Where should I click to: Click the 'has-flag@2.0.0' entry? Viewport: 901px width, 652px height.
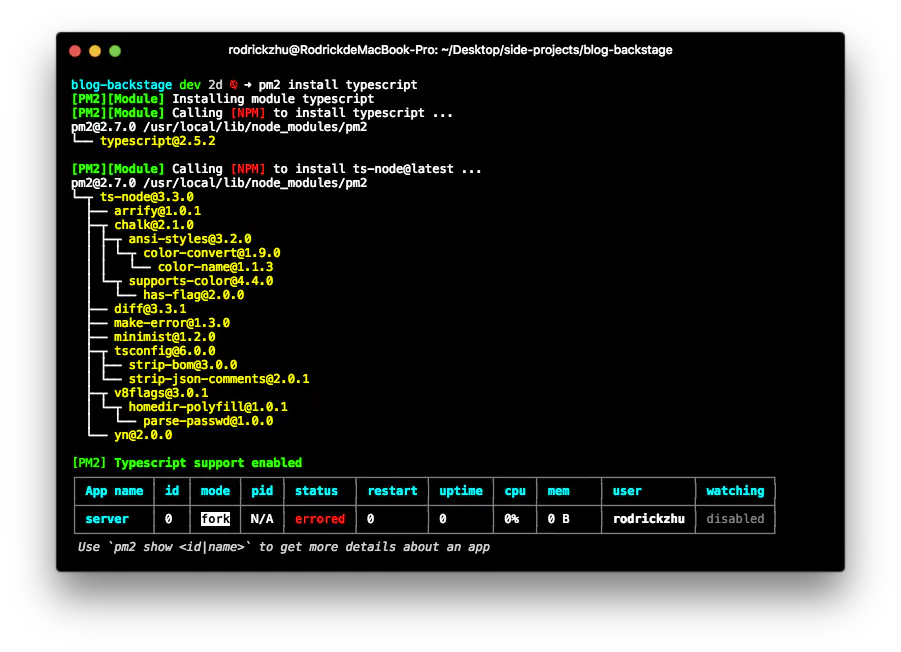coord(194,295)
